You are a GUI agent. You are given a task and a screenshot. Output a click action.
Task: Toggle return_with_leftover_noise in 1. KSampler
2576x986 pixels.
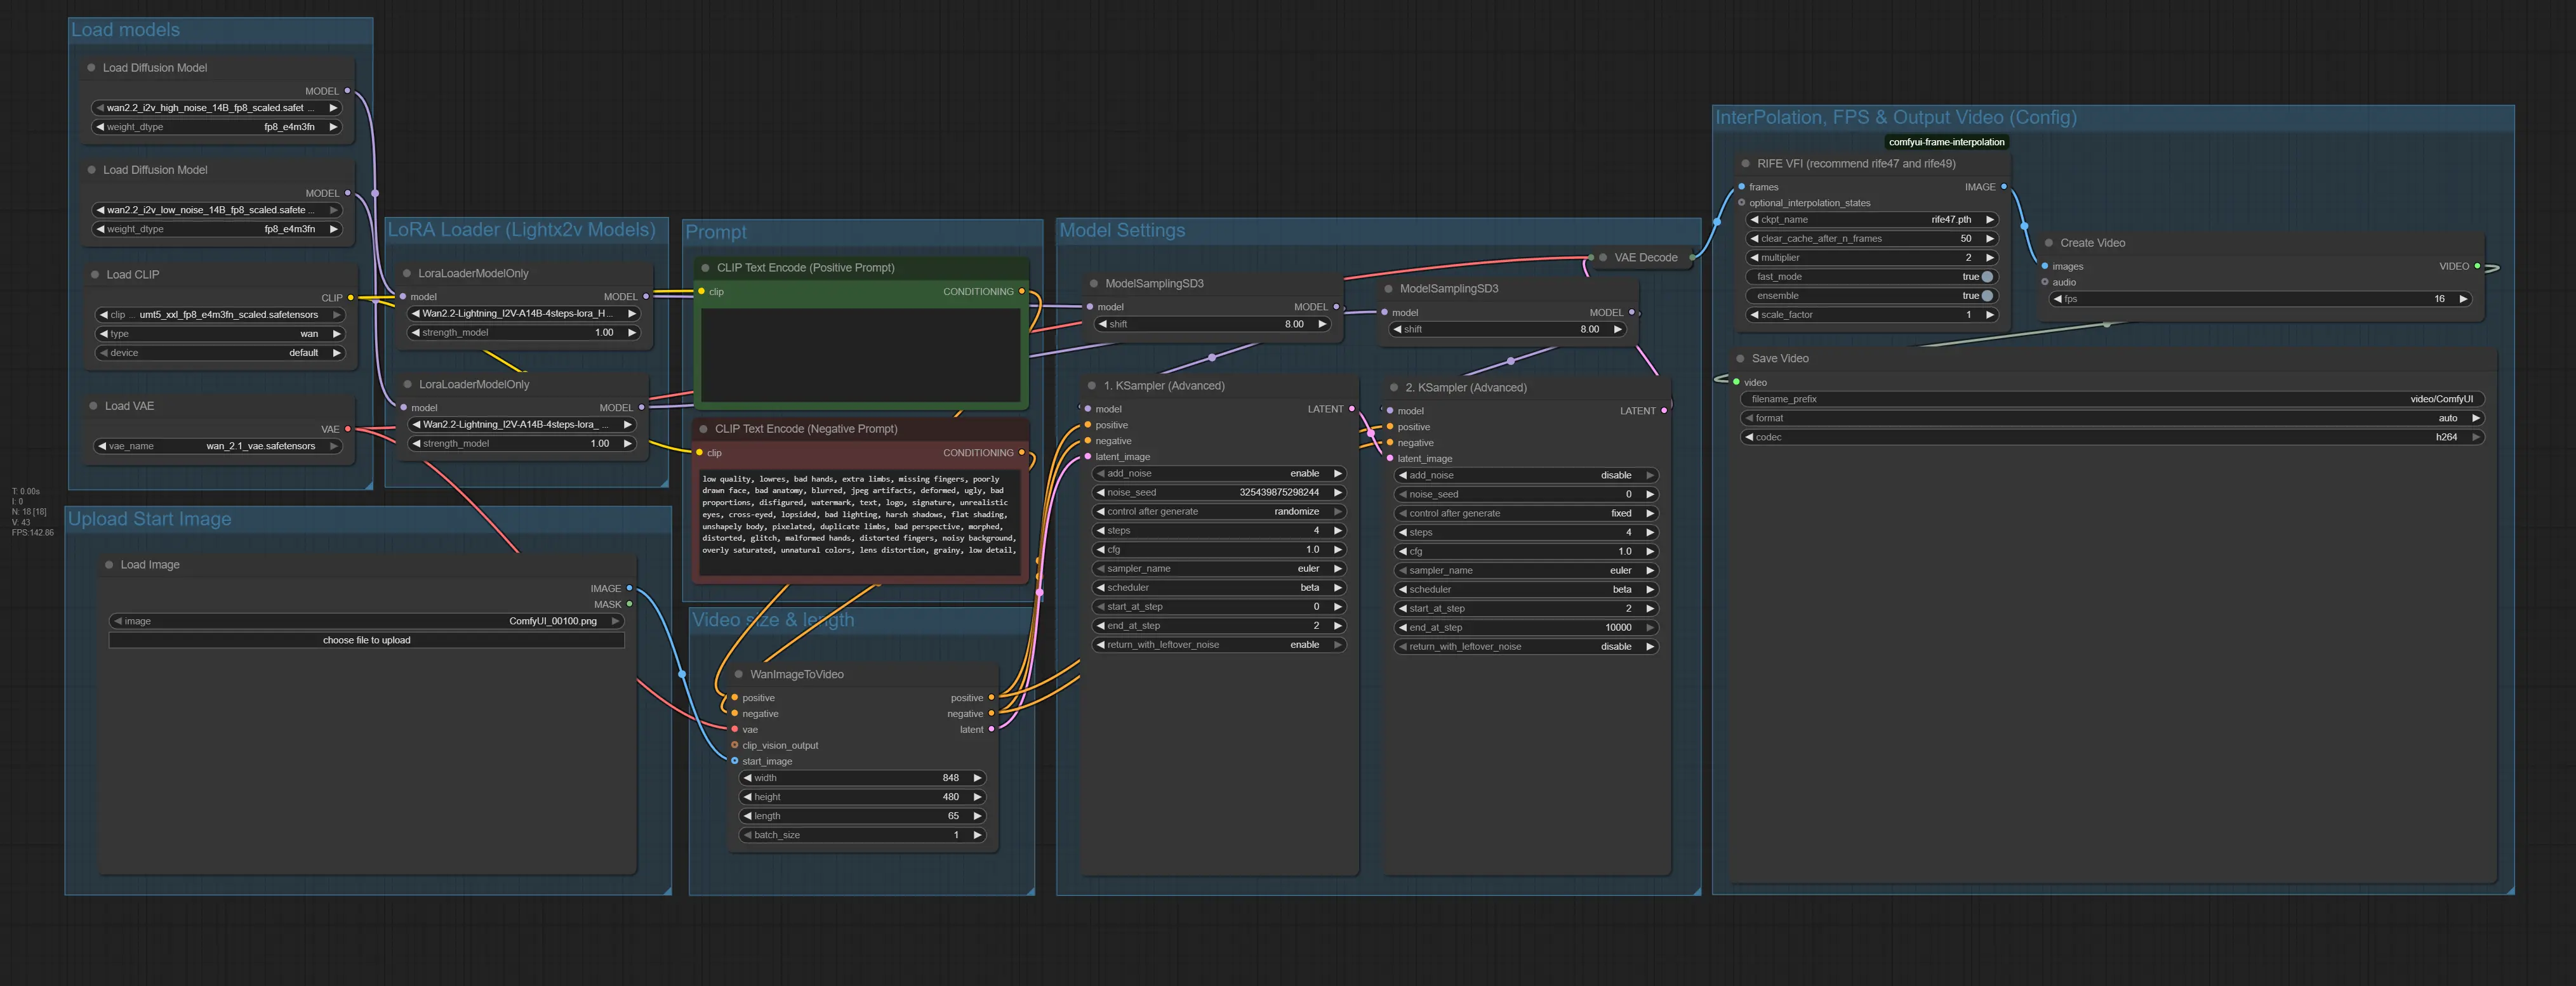point(1218,645)
